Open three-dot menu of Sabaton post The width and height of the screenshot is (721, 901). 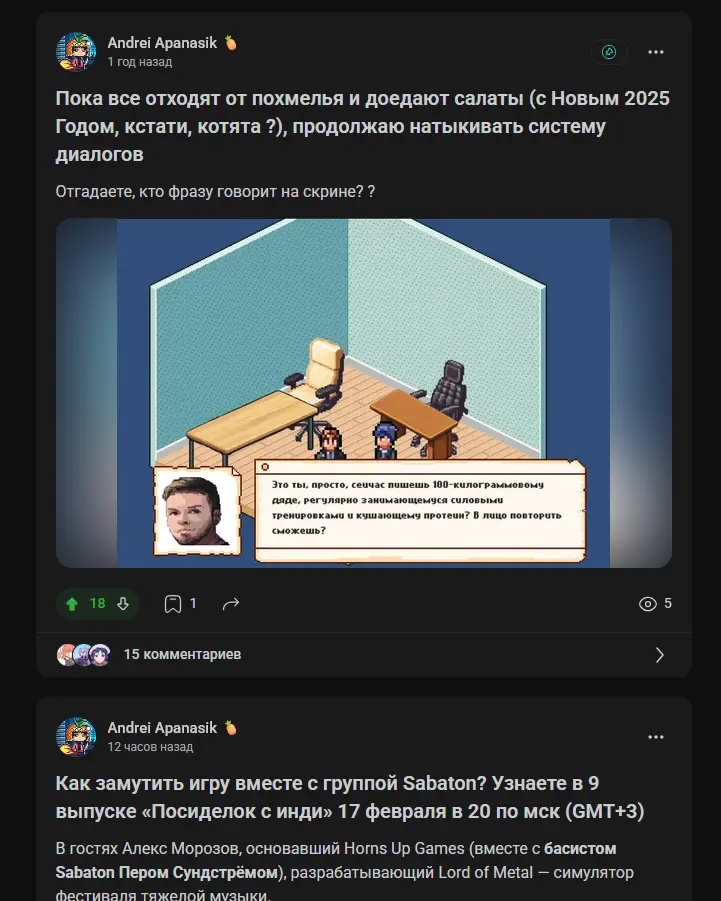tap(656, 737)
